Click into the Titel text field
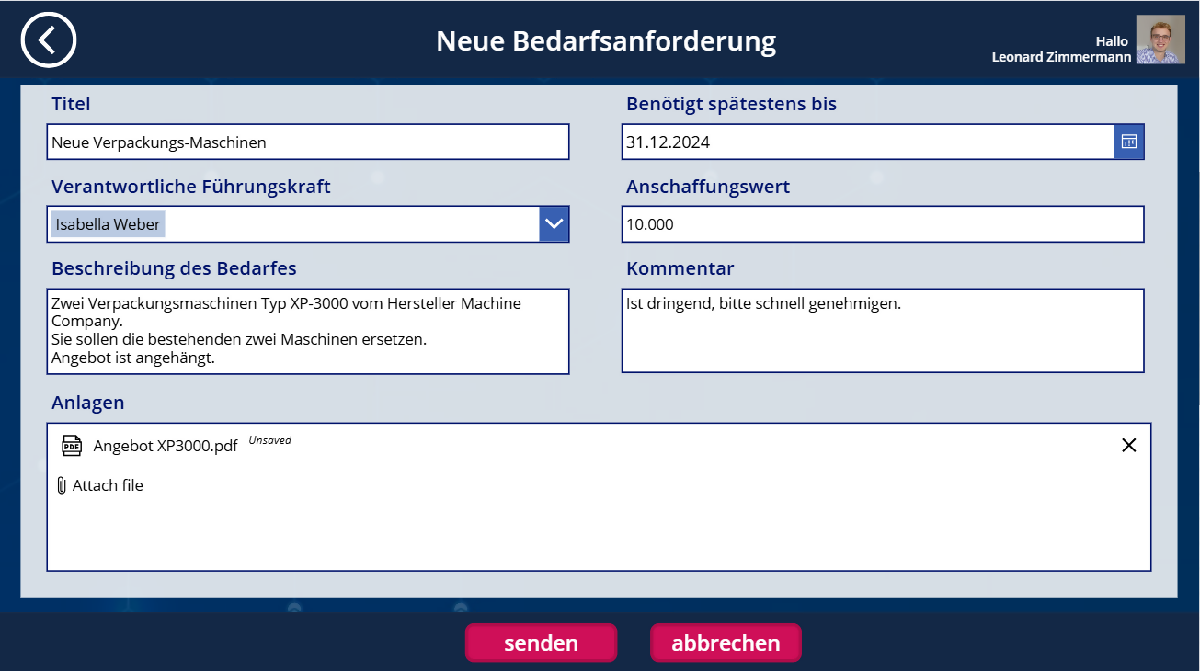Image resolution: width=1200 pixels, height=671 pixels. click(x=307, y=142)
